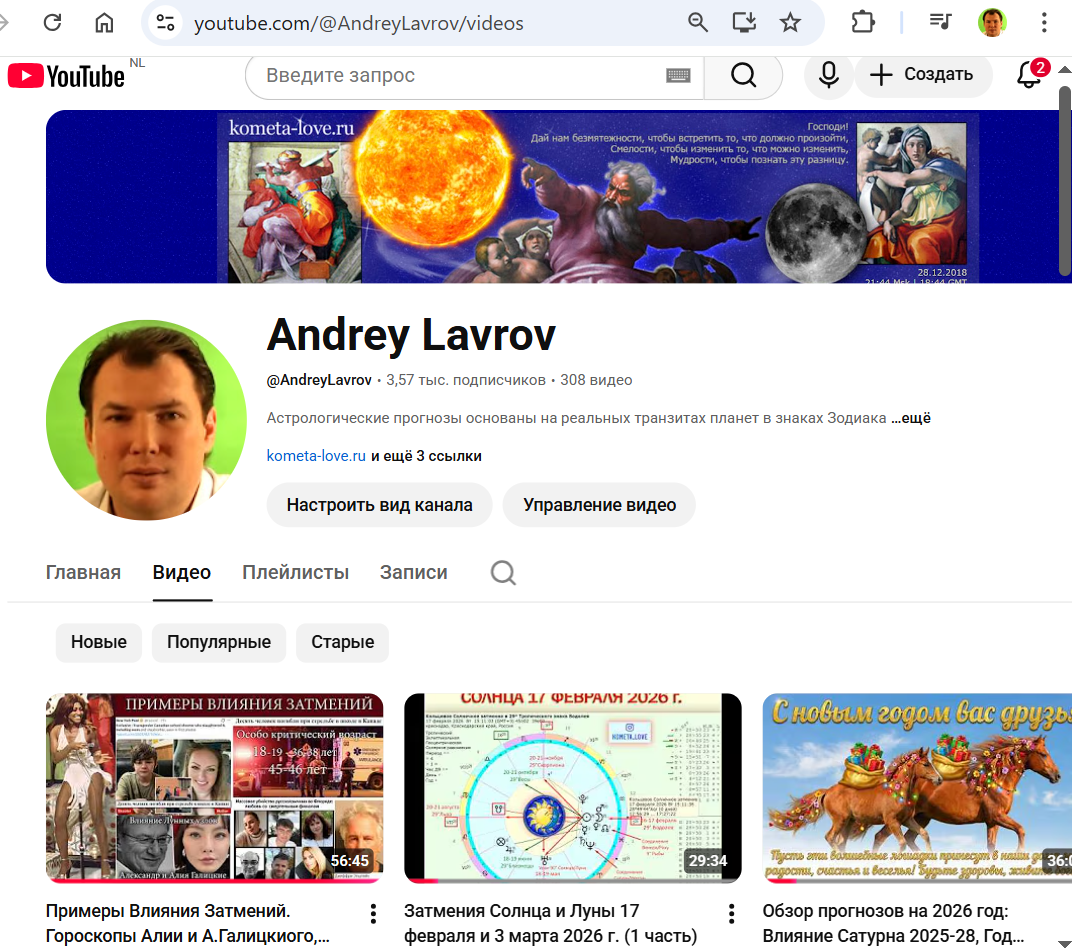Expand channel description with ...ещё
The height and width of the screenshot is (951, 1072).
pos(911,418)
